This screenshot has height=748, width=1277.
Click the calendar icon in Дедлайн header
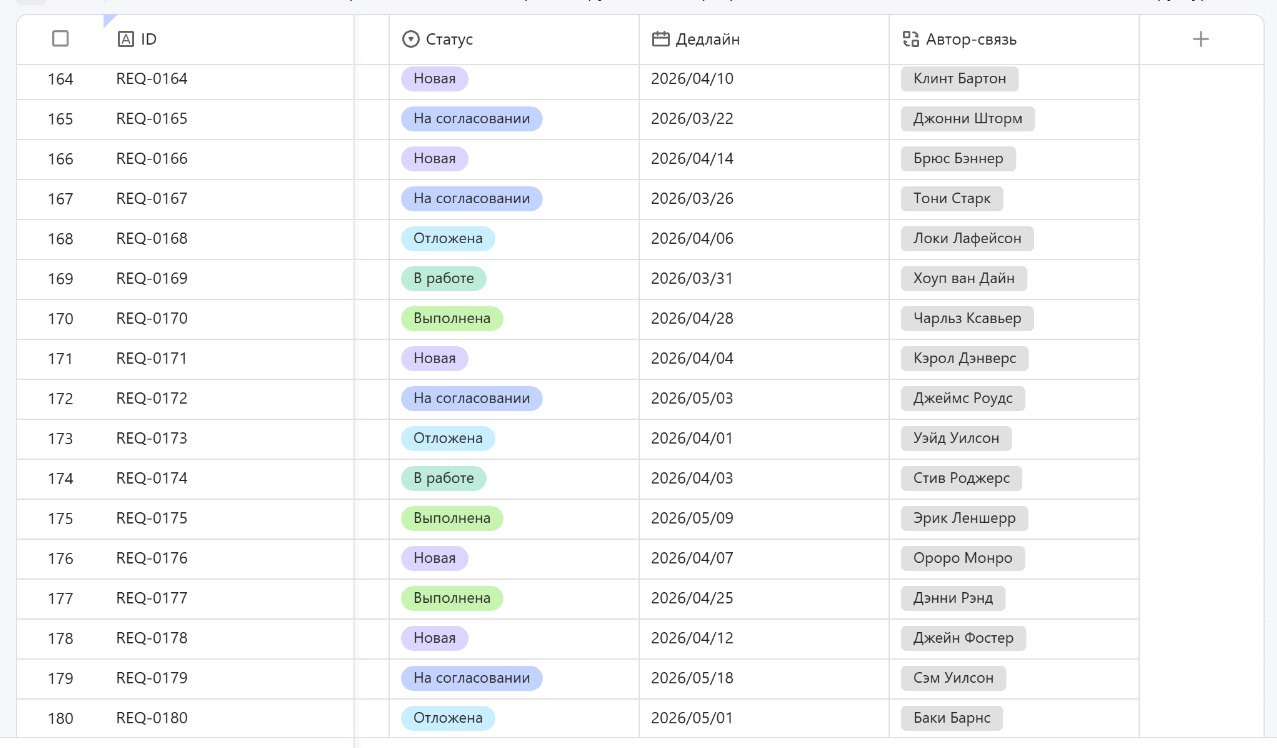[660, 39]
